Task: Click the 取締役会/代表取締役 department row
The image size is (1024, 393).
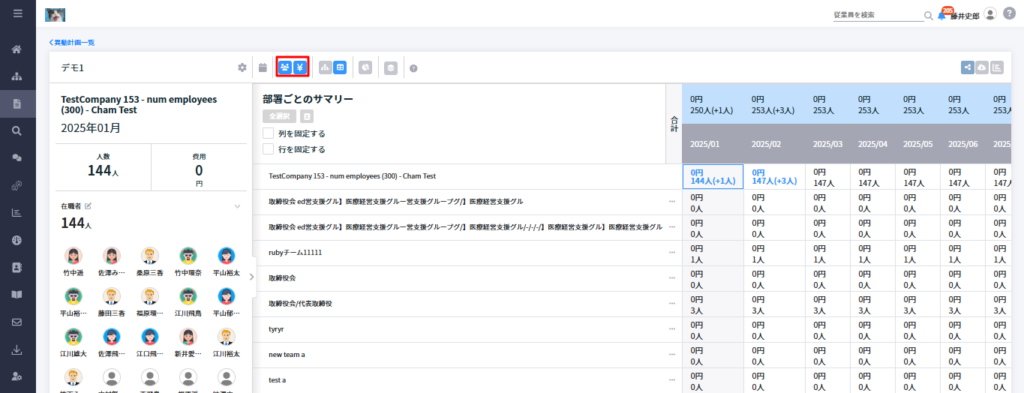Action: pos(468,304)
